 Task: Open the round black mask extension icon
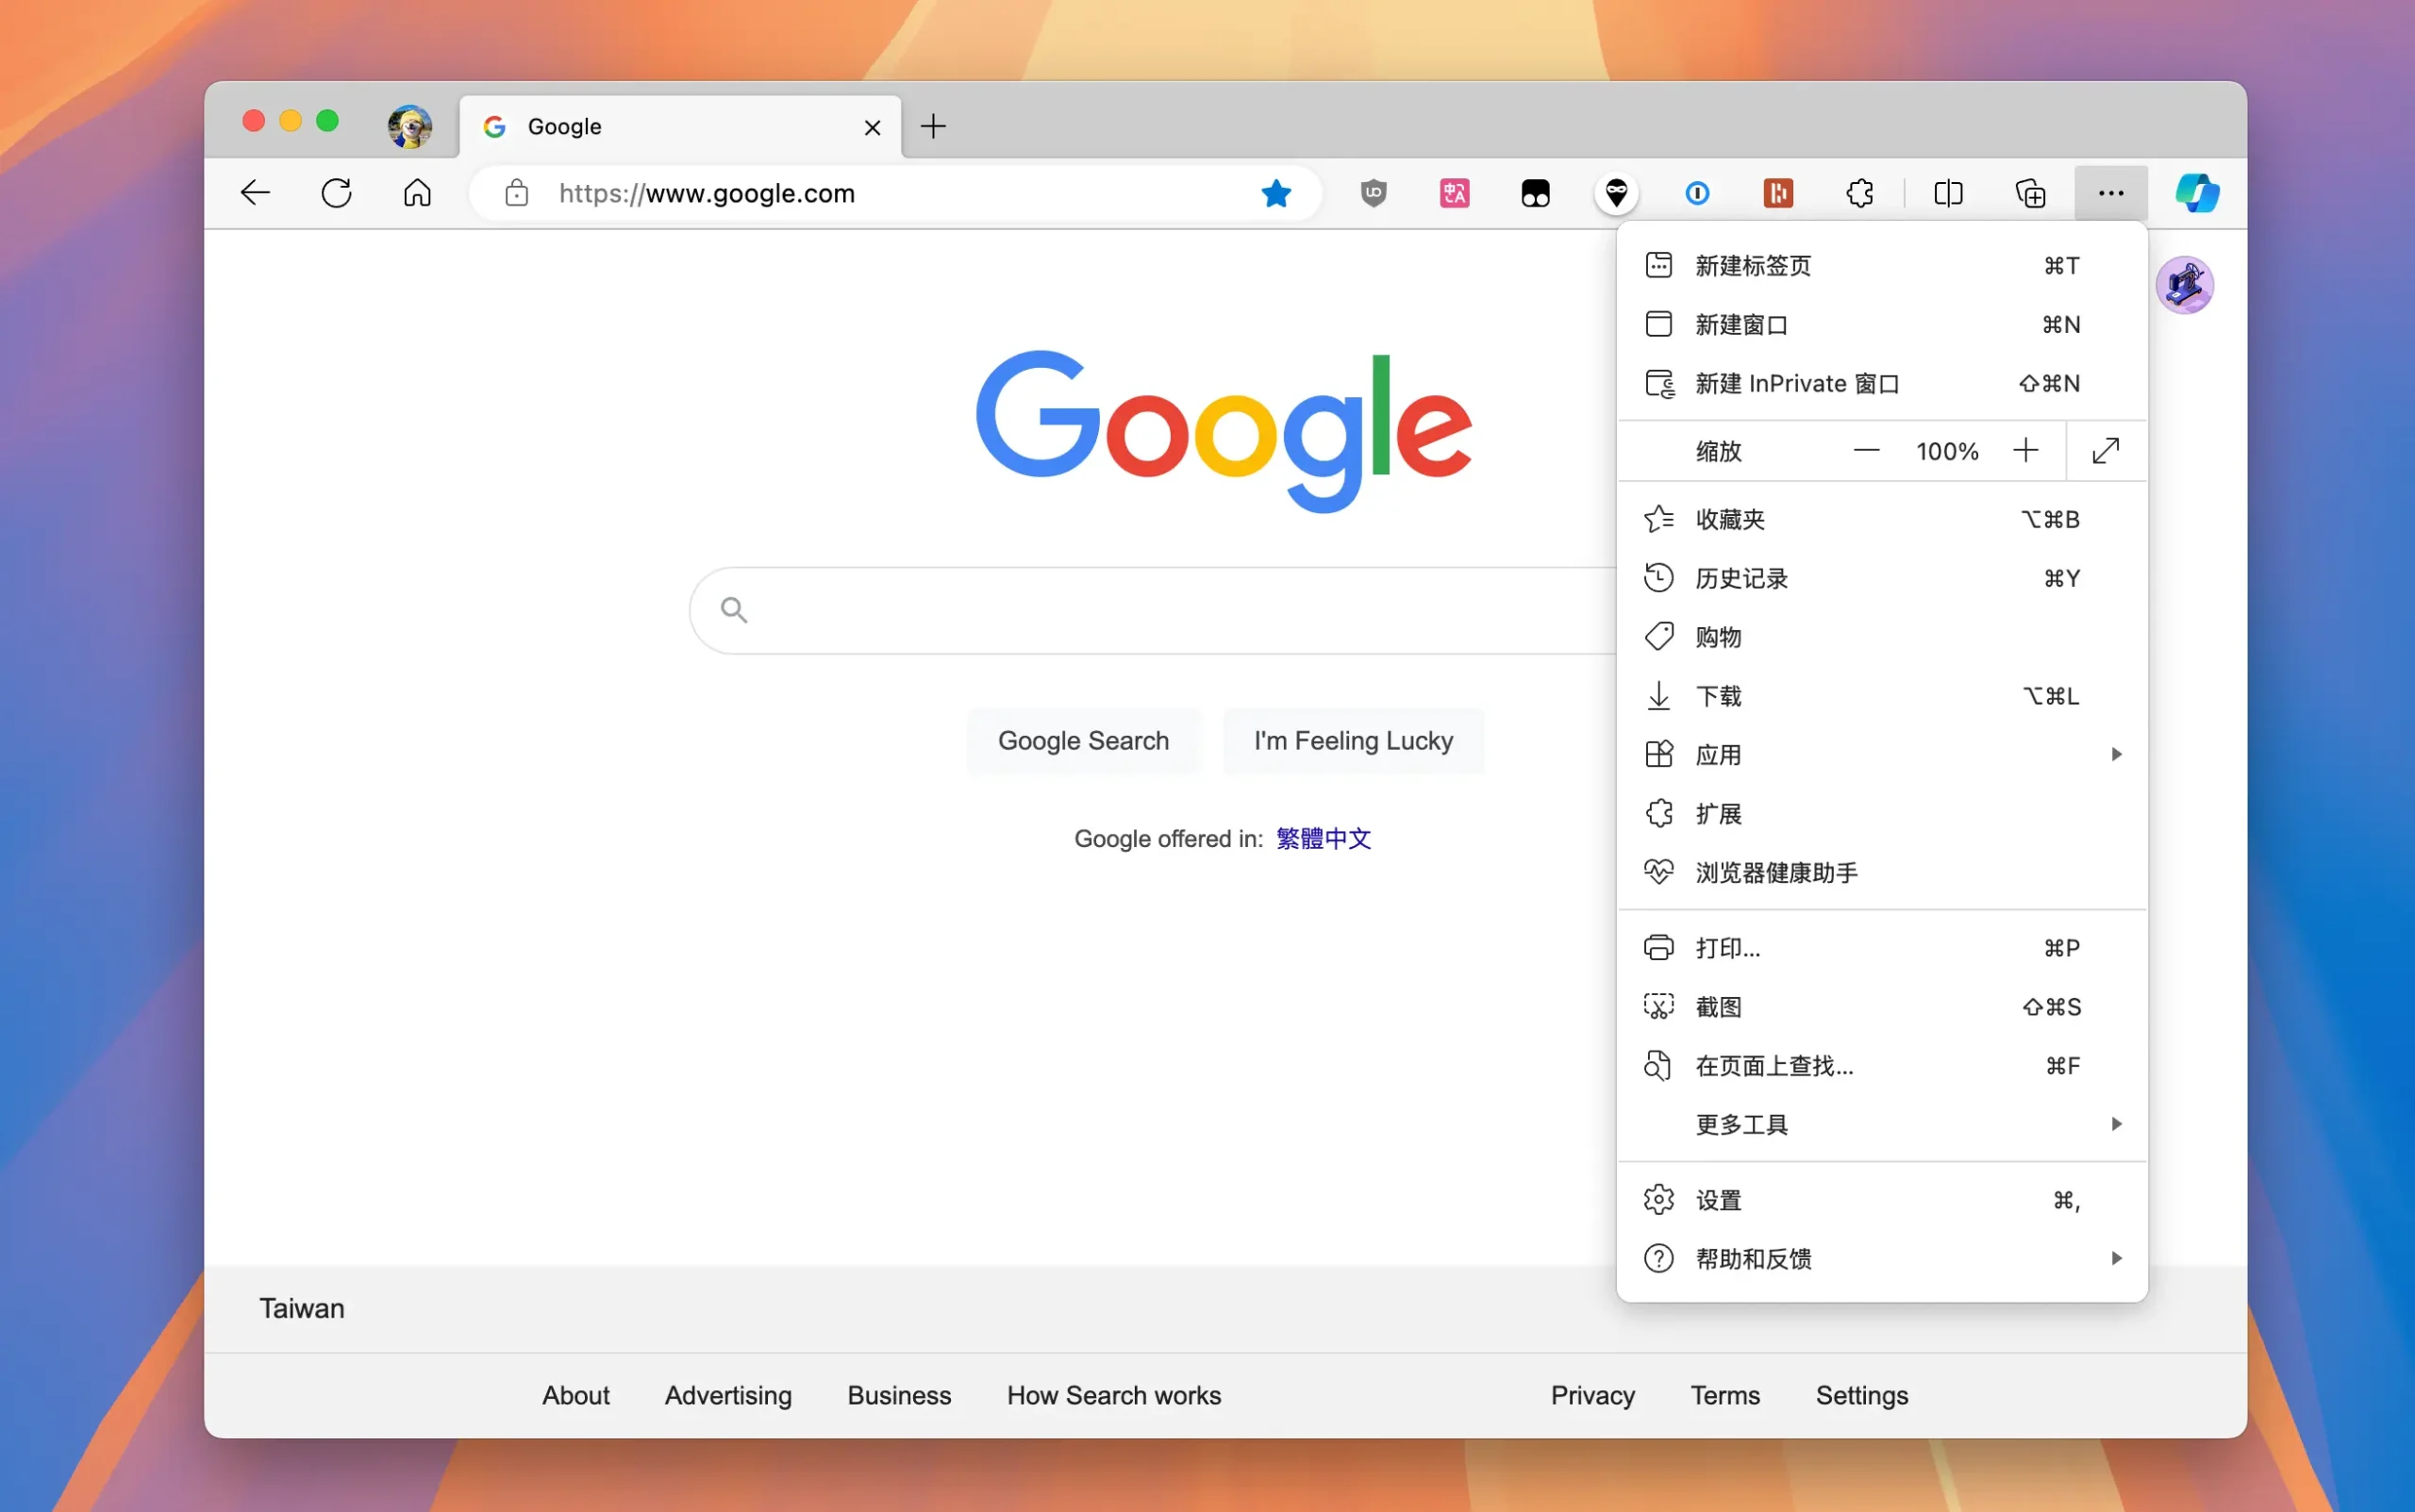point(1617,193)
